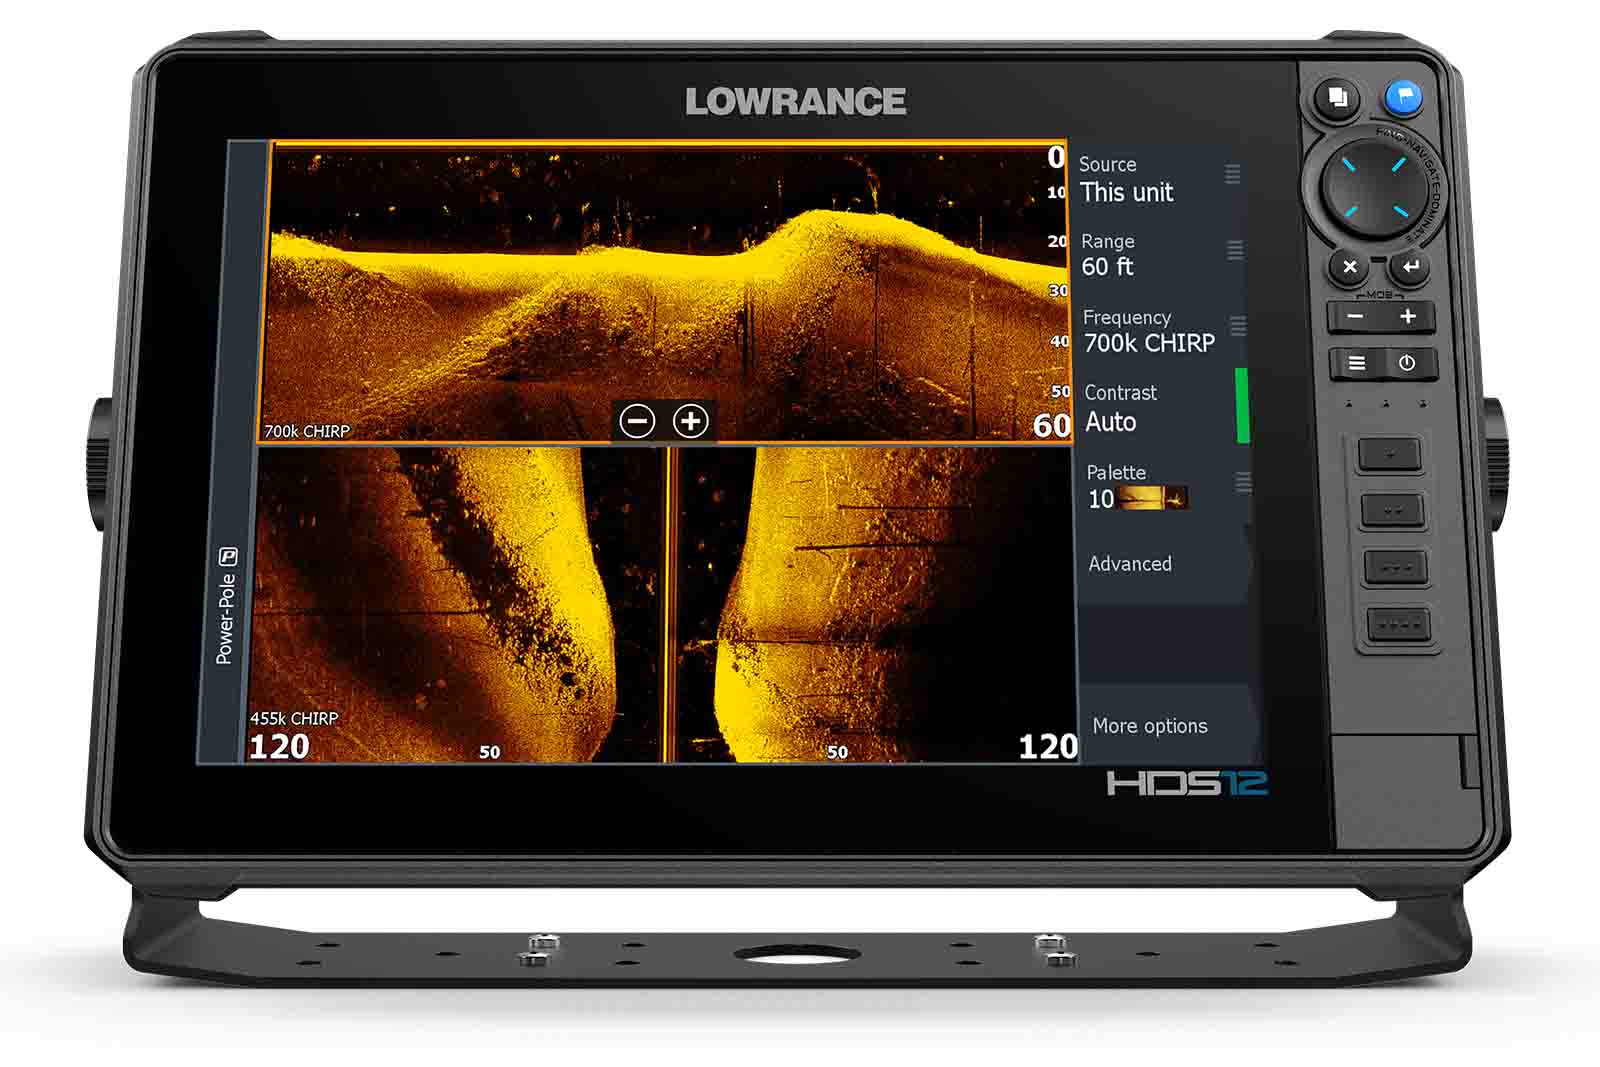Open the Range 60 ft option
Viewport: 1600px width, 1067px height.
pyautogui.click(x=1161, y=256)
